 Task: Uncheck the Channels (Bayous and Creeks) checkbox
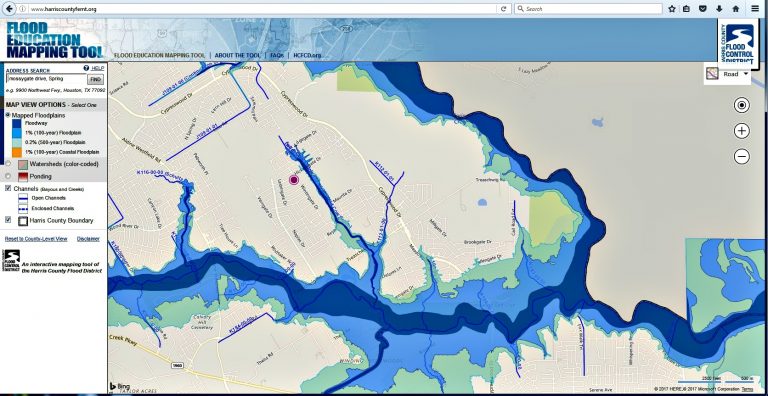pos(8,188)
